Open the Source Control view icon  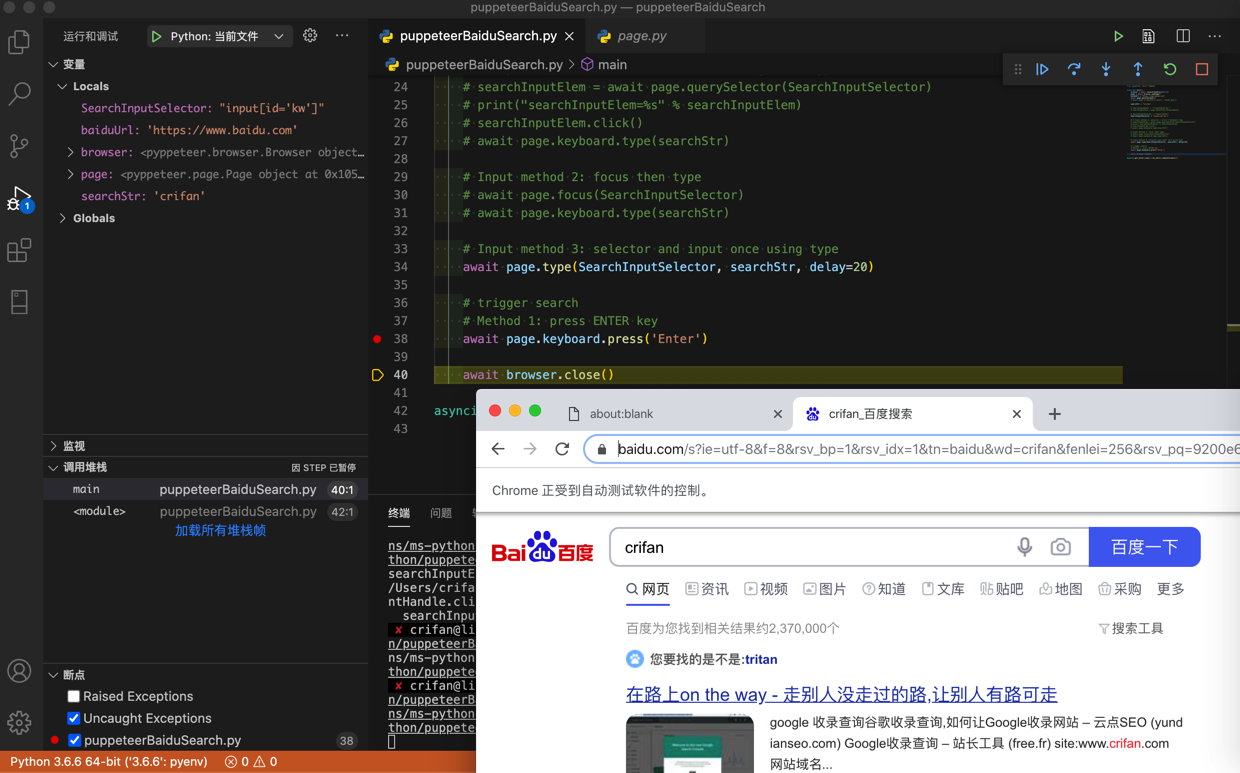19,146
